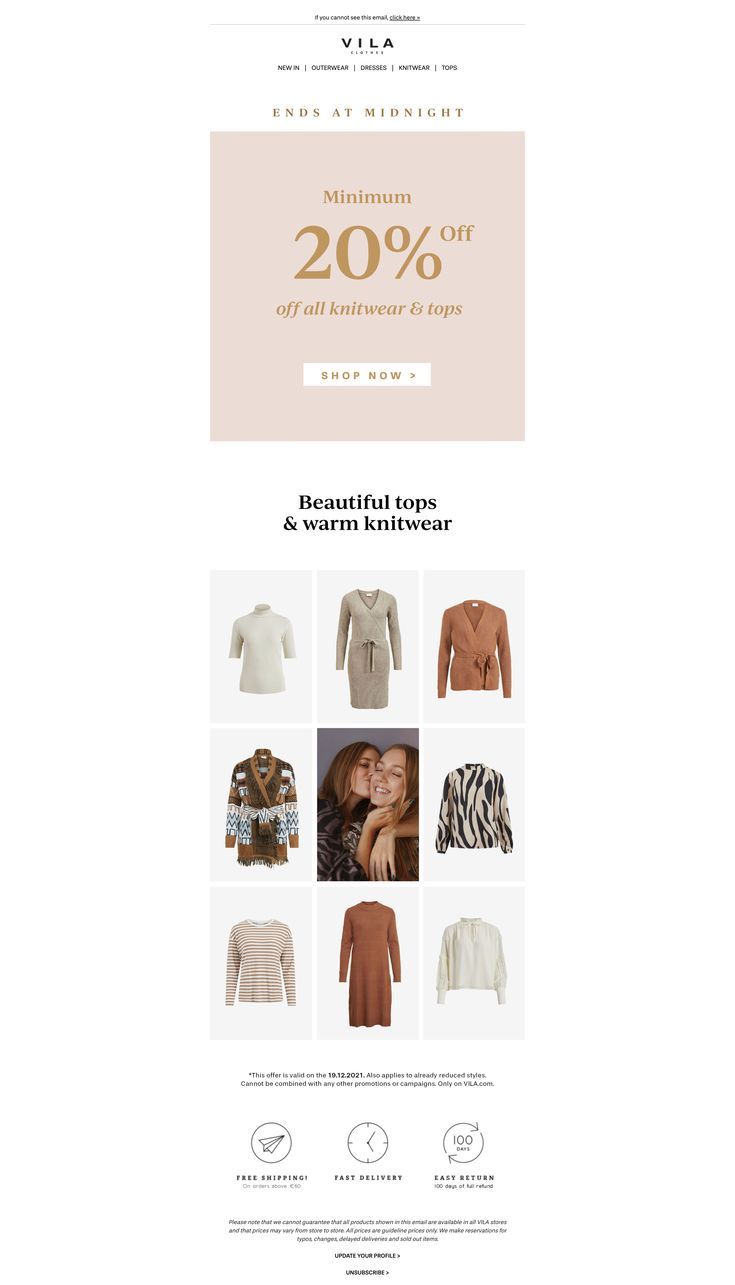Go to the DRESSES category

(373, 68)
